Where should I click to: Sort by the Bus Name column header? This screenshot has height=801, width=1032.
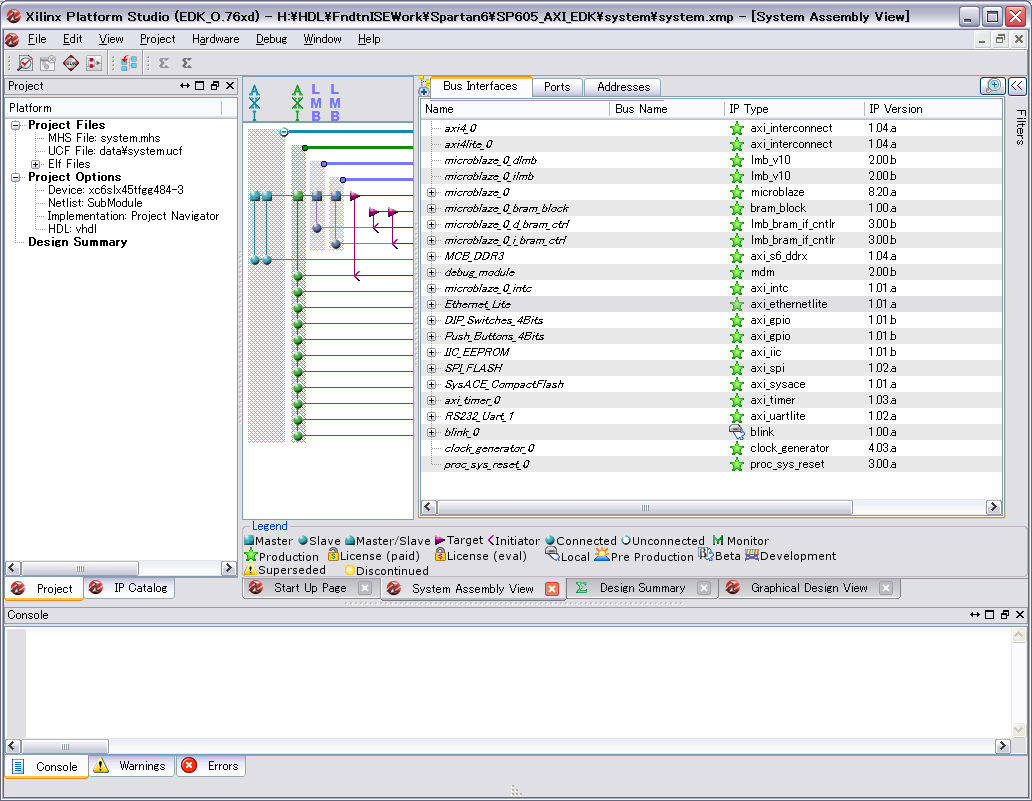pyautogui.click(x=667, y=109)
